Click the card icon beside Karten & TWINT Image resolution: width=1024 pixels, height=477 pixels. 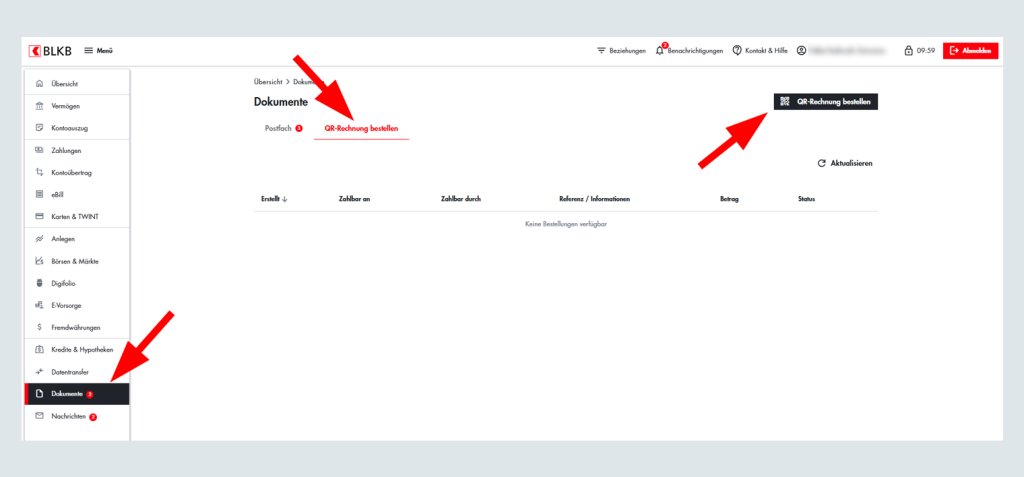(x=39, y=216)
